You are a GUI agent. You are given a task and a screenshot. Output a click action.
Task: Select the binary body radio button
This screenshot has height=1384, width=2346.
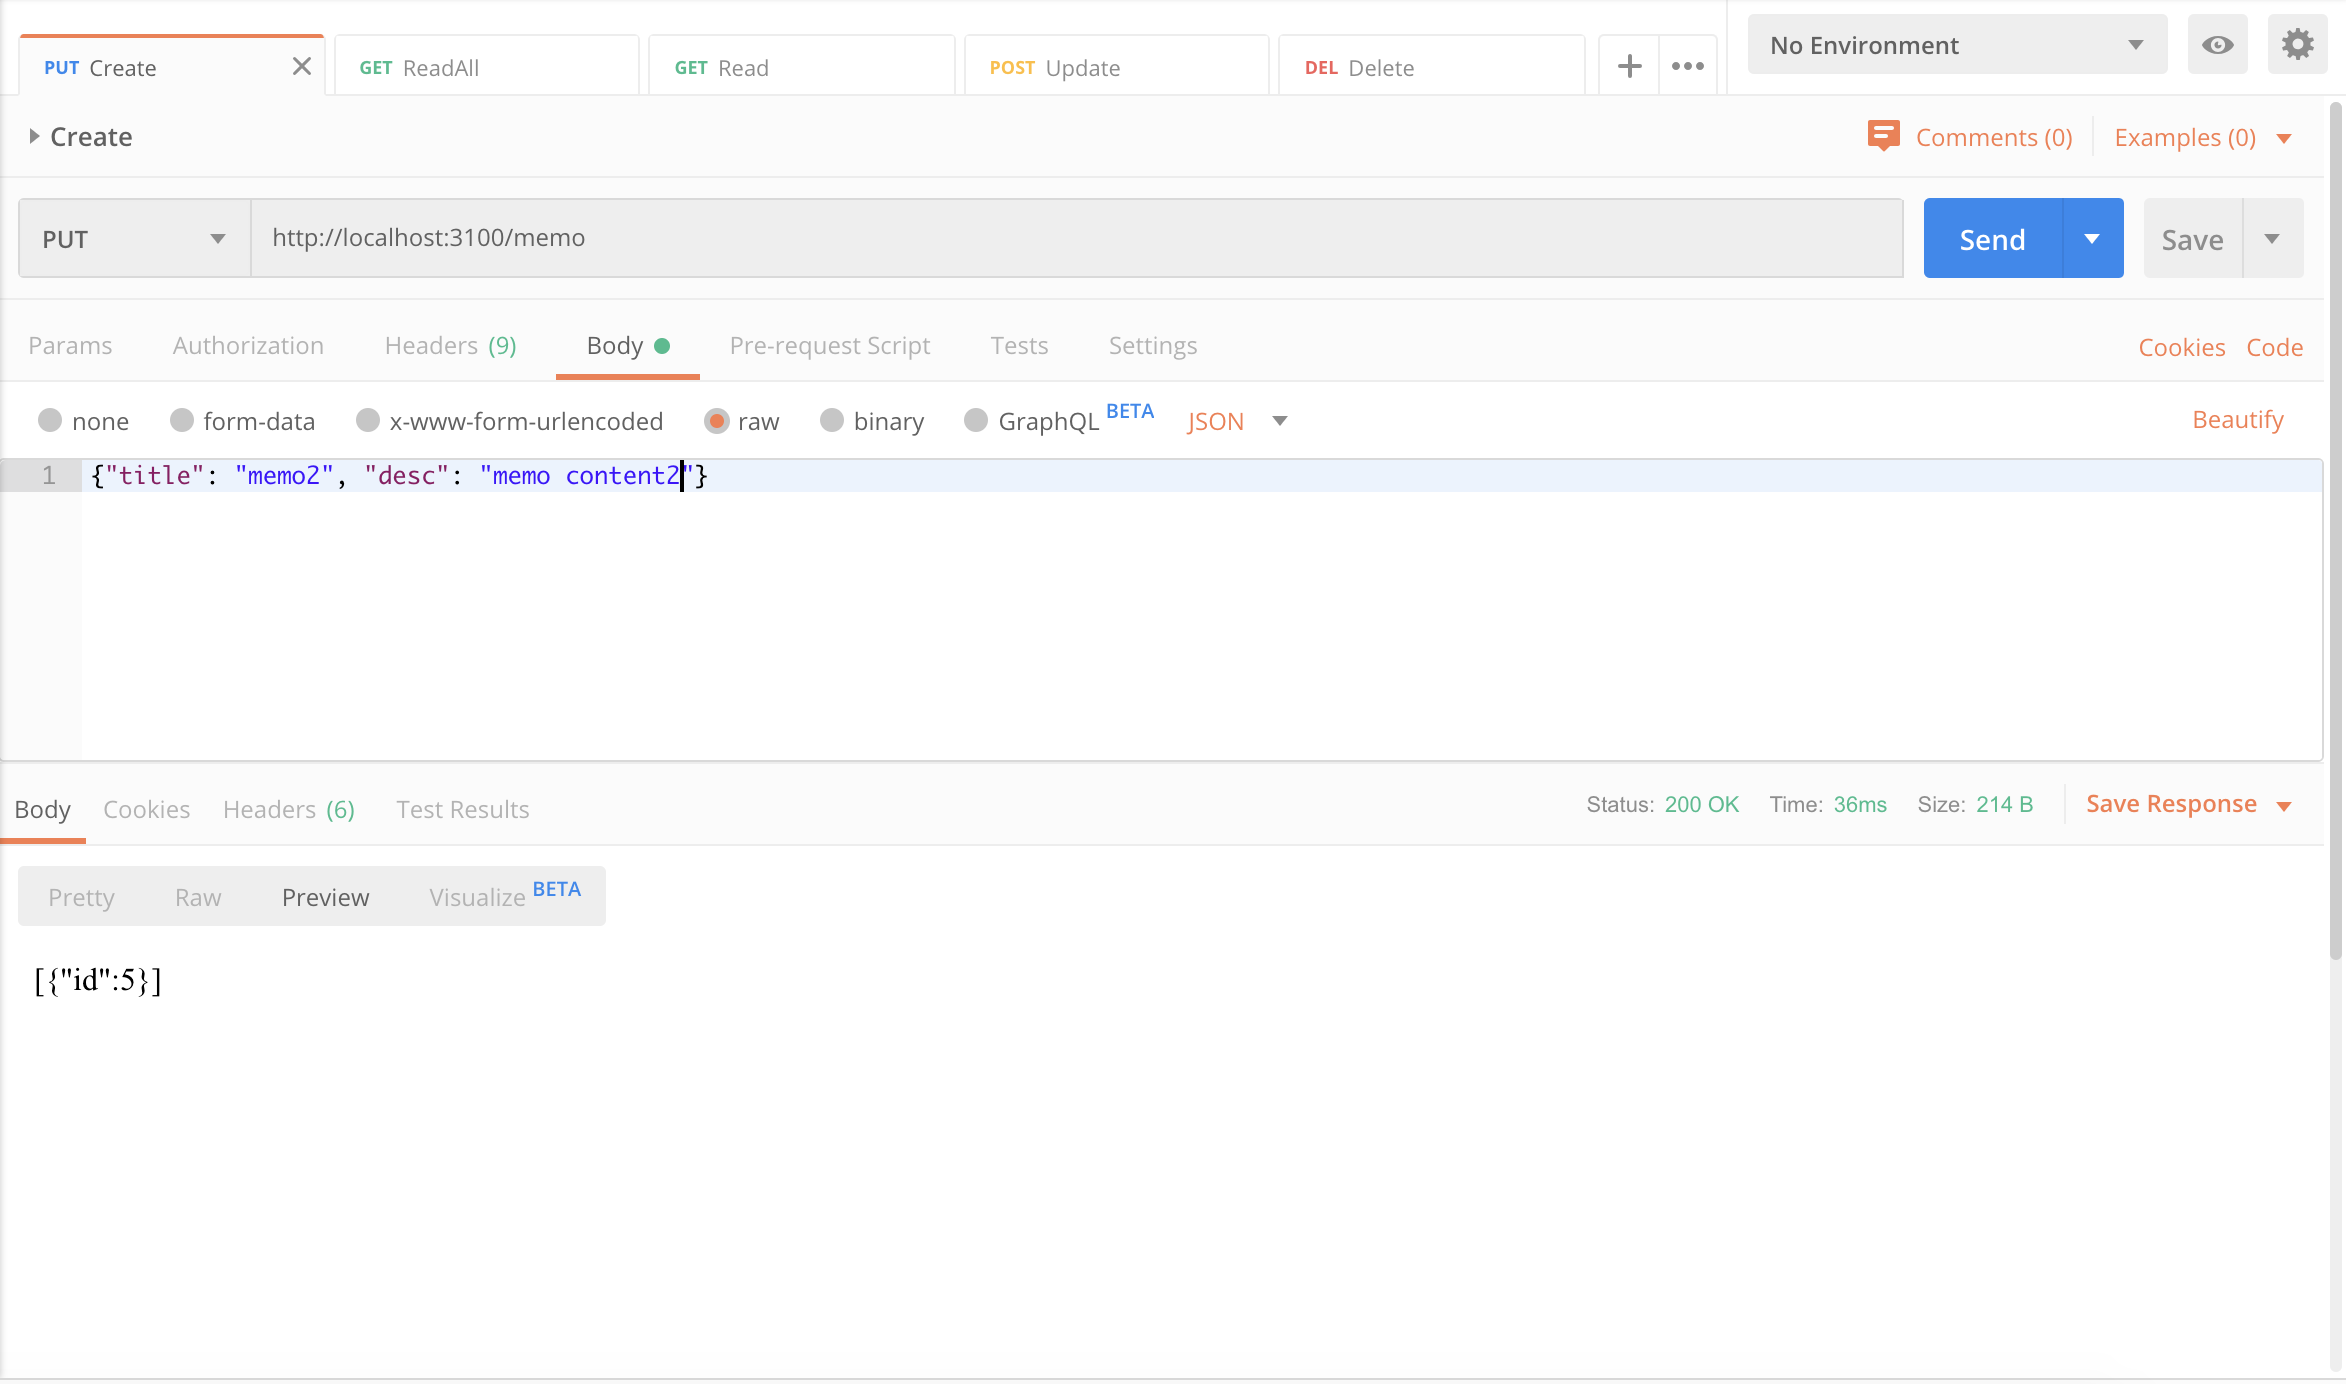coord(832,420)
